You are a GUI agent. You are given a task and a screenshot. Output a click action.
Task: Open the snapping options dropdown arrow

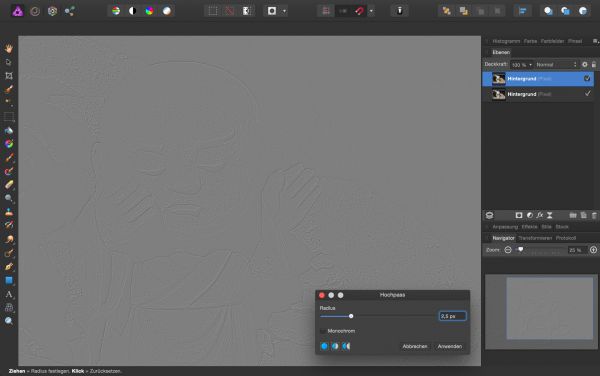[371, 11]
